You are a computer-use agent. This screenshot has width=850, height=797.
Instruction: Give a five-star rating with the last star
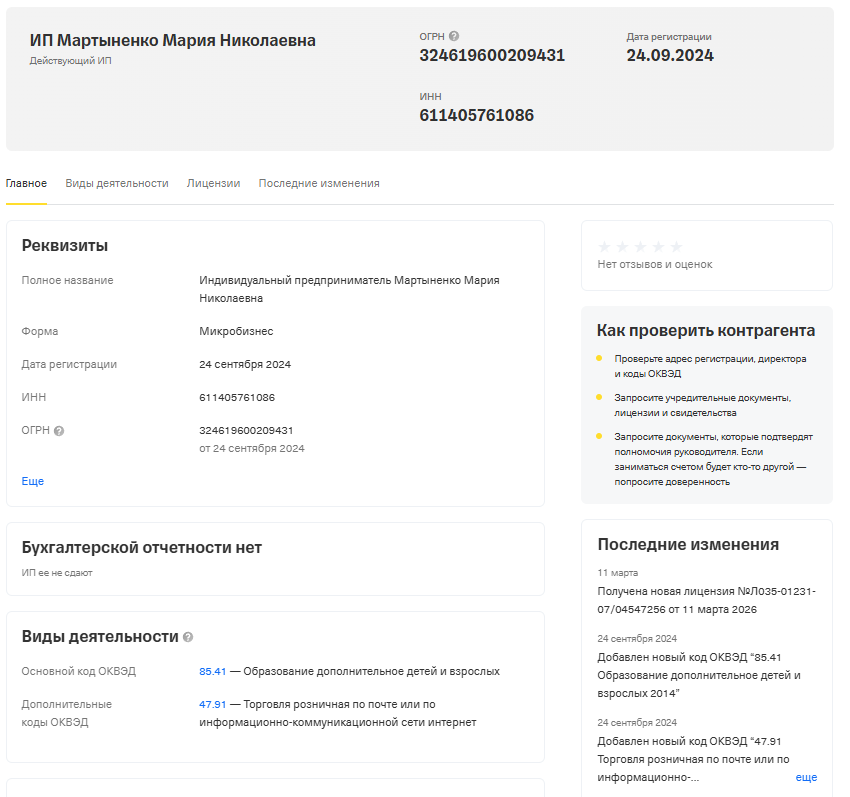676,246
